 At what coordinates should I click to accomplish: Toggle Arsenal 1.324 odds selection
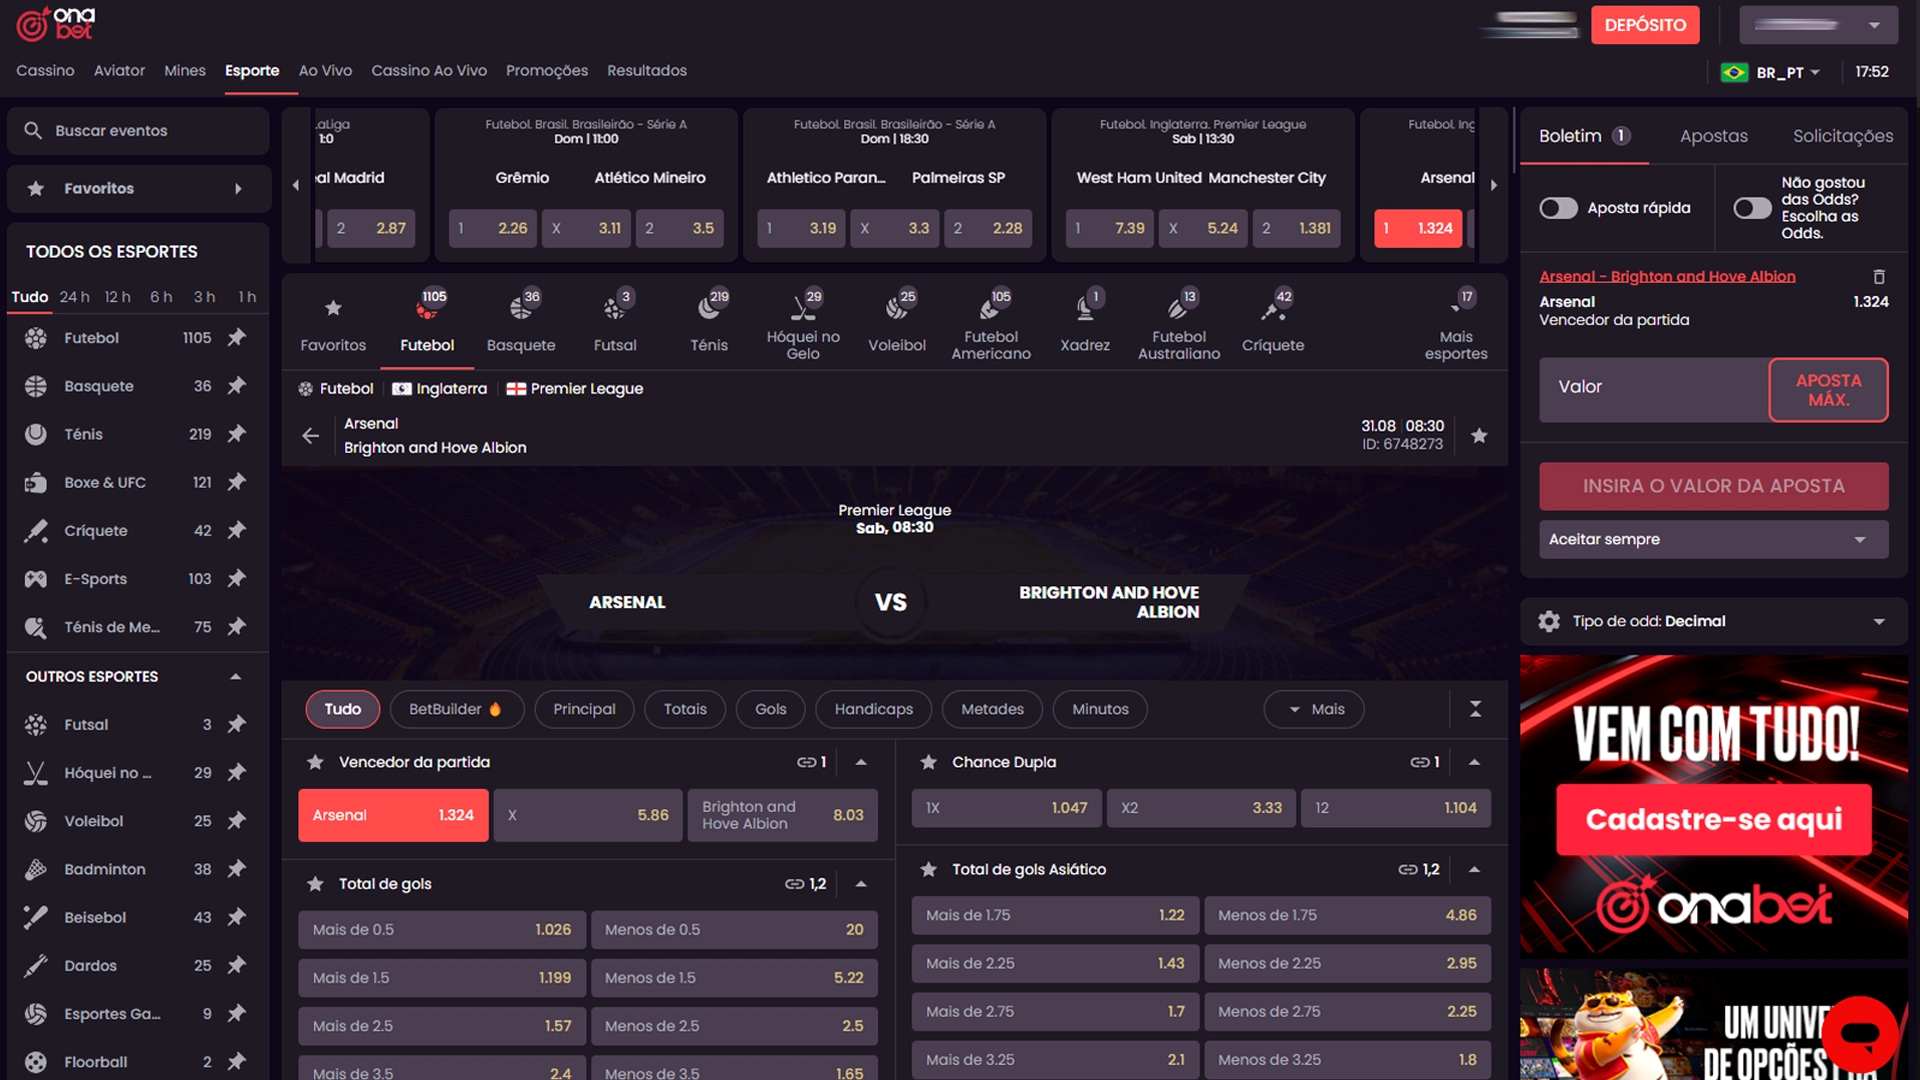point(393,815)
